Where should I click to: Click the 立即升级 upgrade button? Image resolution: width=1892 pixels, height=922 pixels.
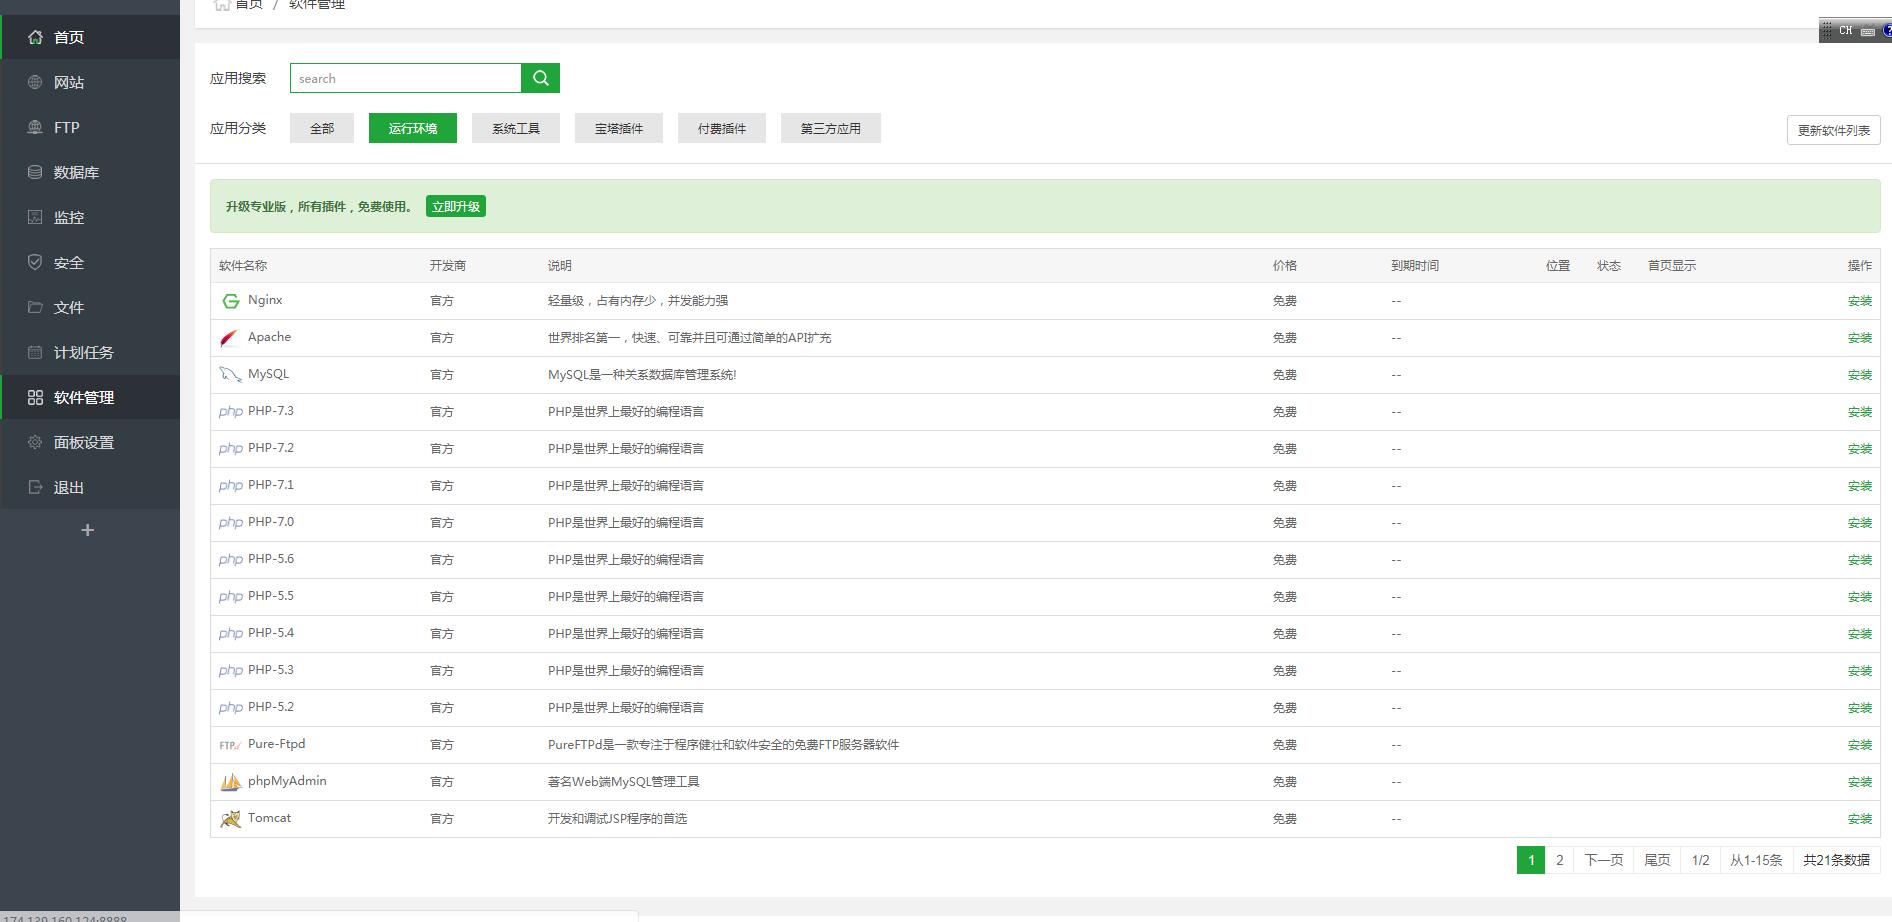pyautogui.click(x=456, y=206)
